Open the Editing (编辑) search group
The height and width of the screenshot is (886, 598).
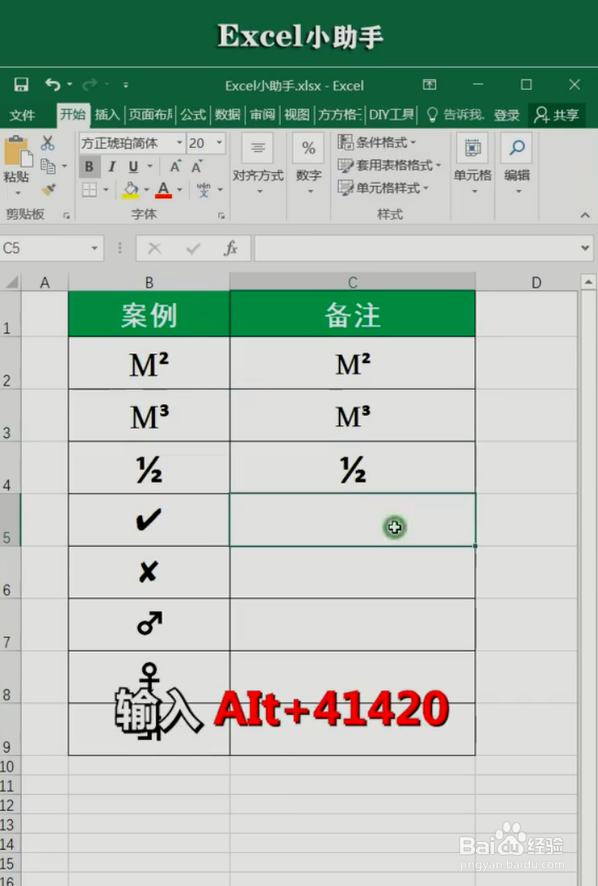(x=517, y=164)
